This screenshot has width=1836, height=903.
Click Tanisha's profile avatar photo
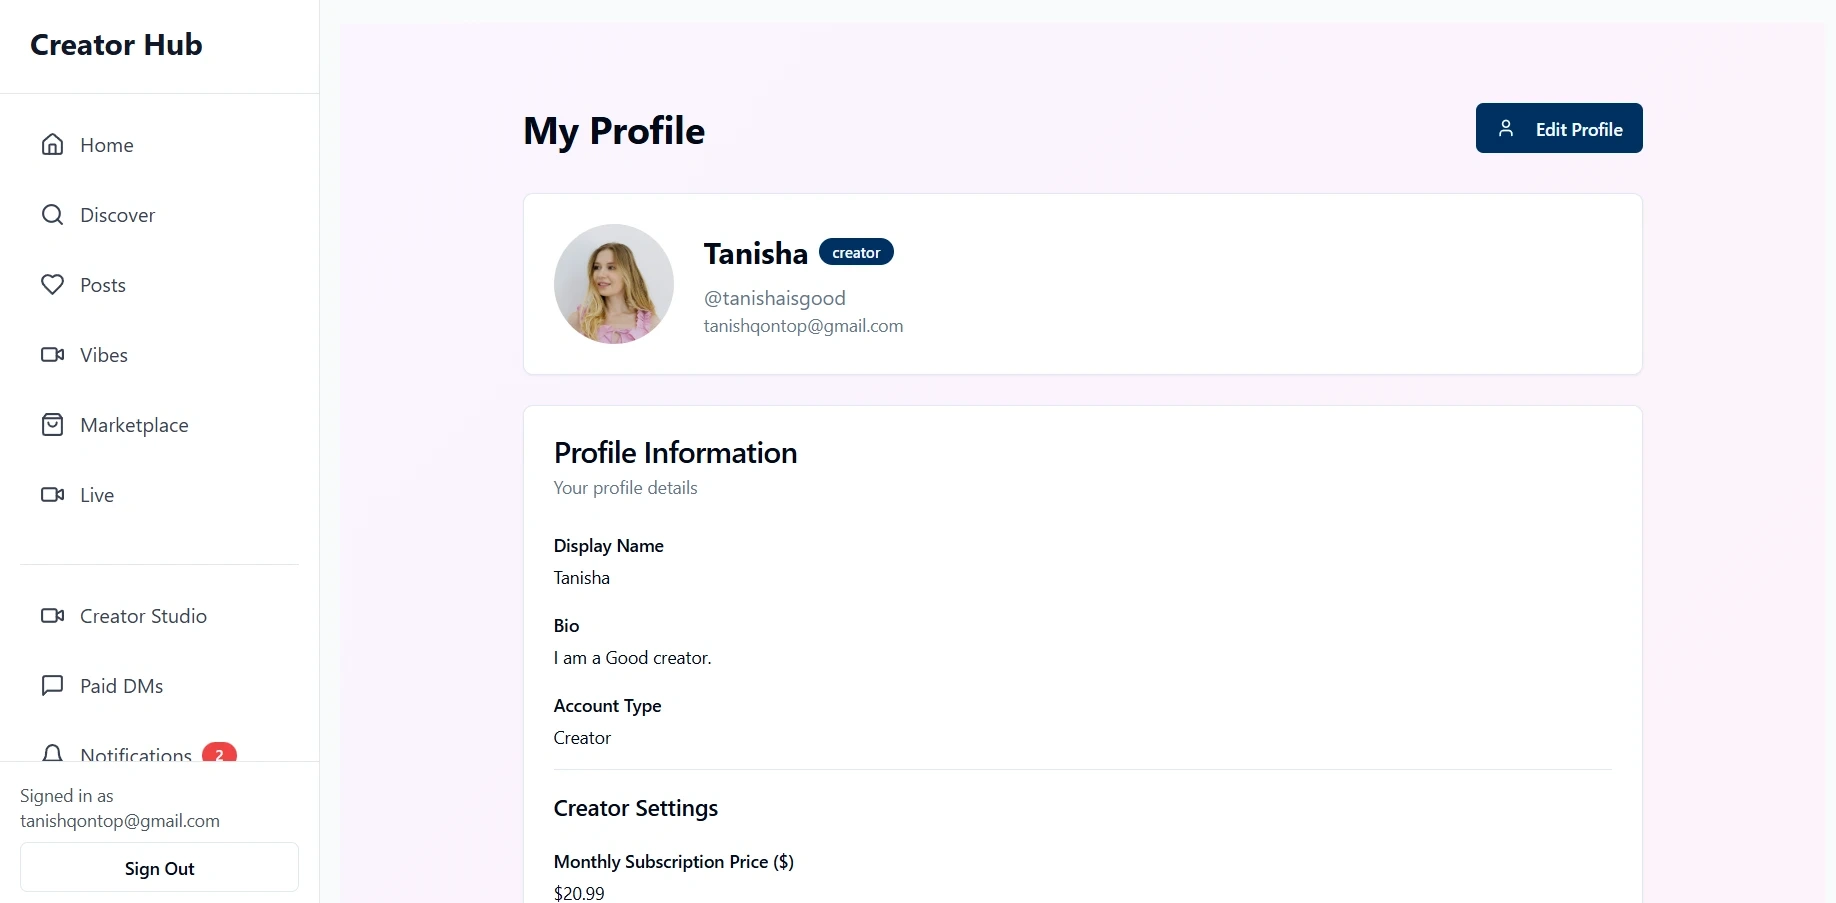pos(614,284)
